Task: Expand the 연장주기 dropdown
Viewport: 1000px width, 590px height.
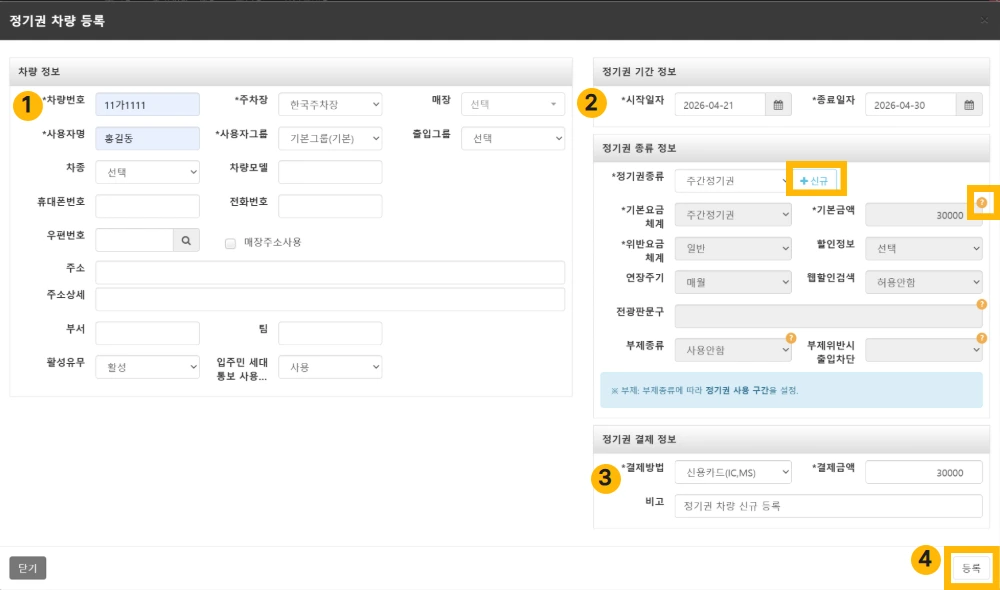Action: coord(733,283)
